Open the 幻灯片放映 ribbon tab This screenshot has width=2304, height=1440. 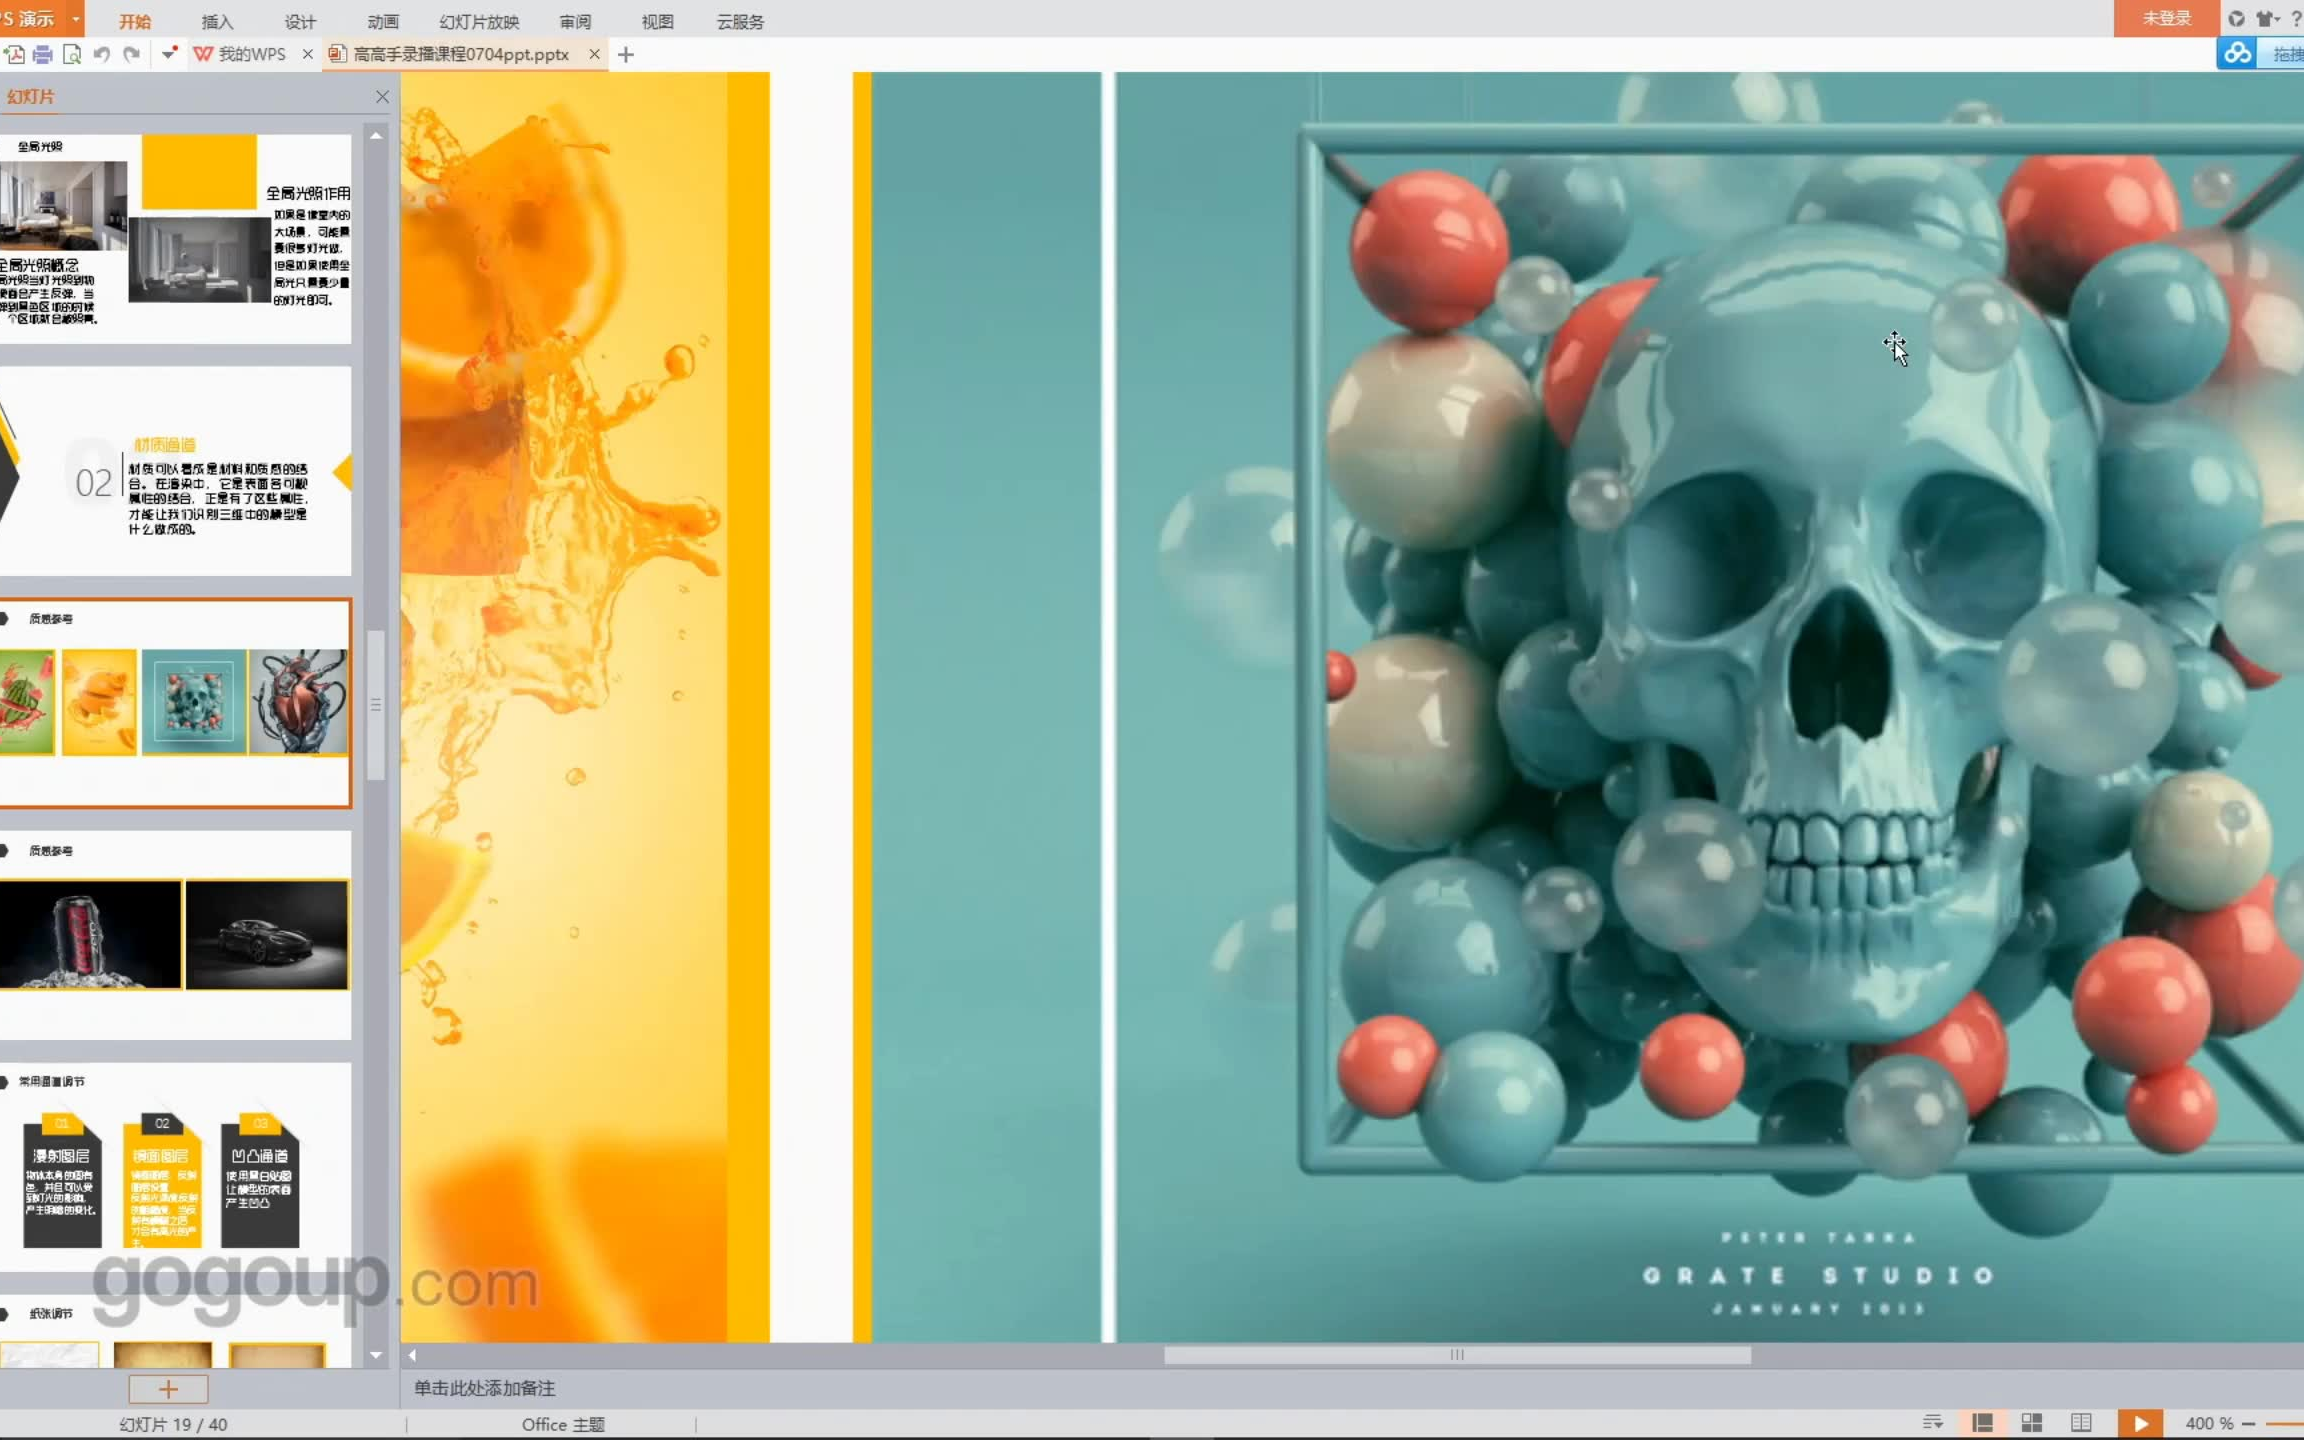pyautogui.click(x=479, y=21)
